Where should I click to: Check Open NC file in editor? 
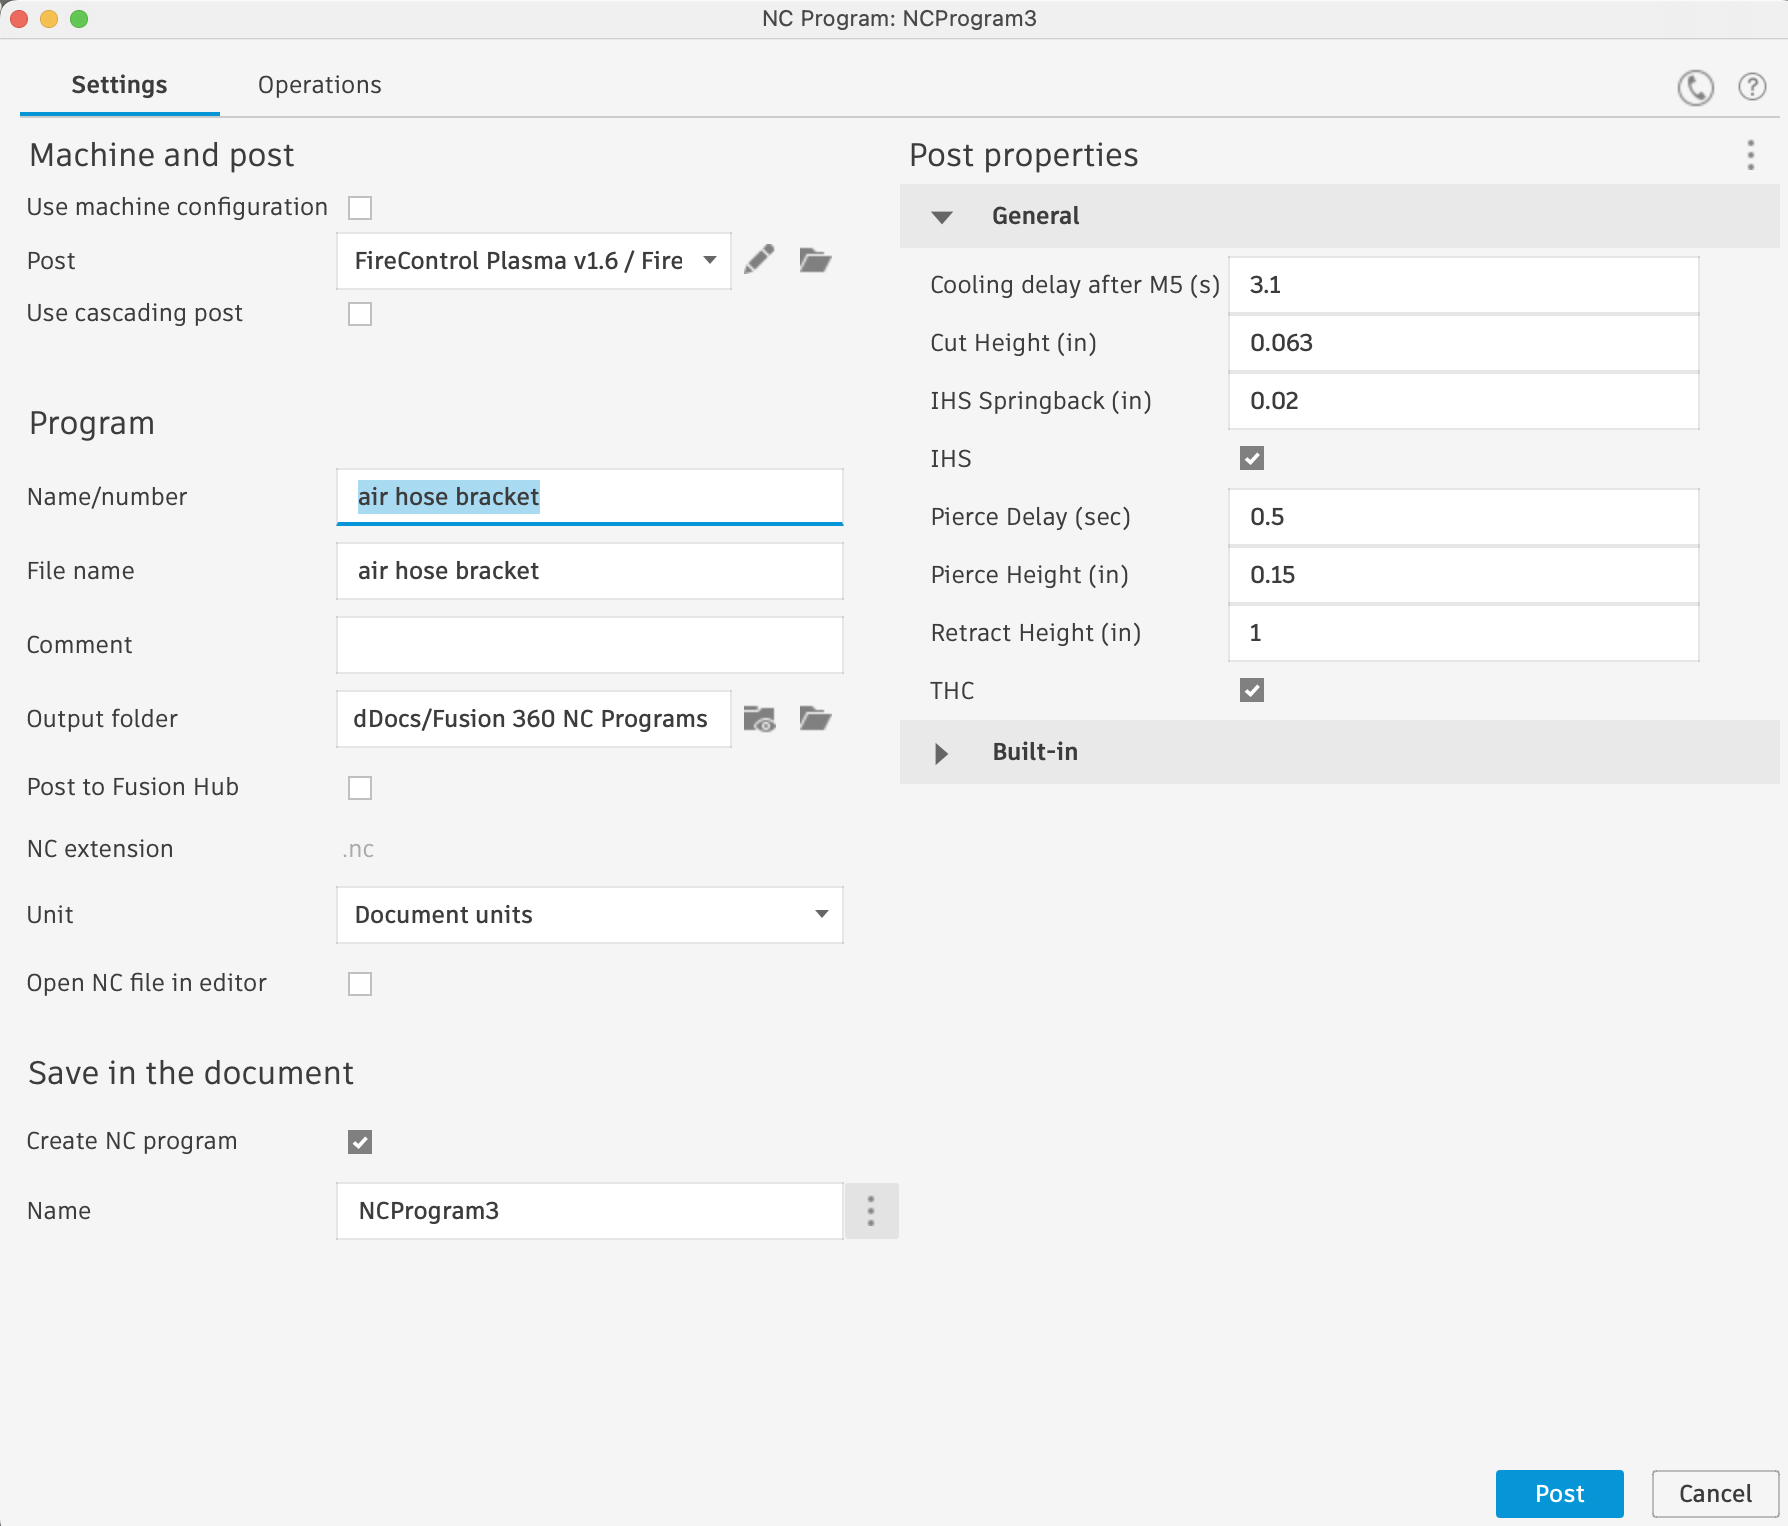[360, 984]
